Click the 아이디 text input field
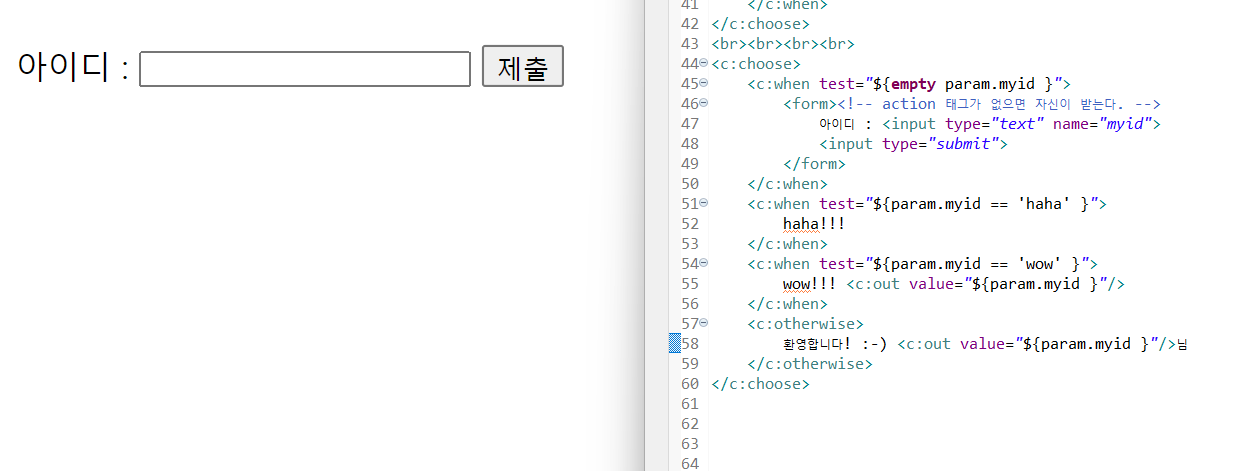Viewport: 1243px width, 471px height. tap(305, 69)
